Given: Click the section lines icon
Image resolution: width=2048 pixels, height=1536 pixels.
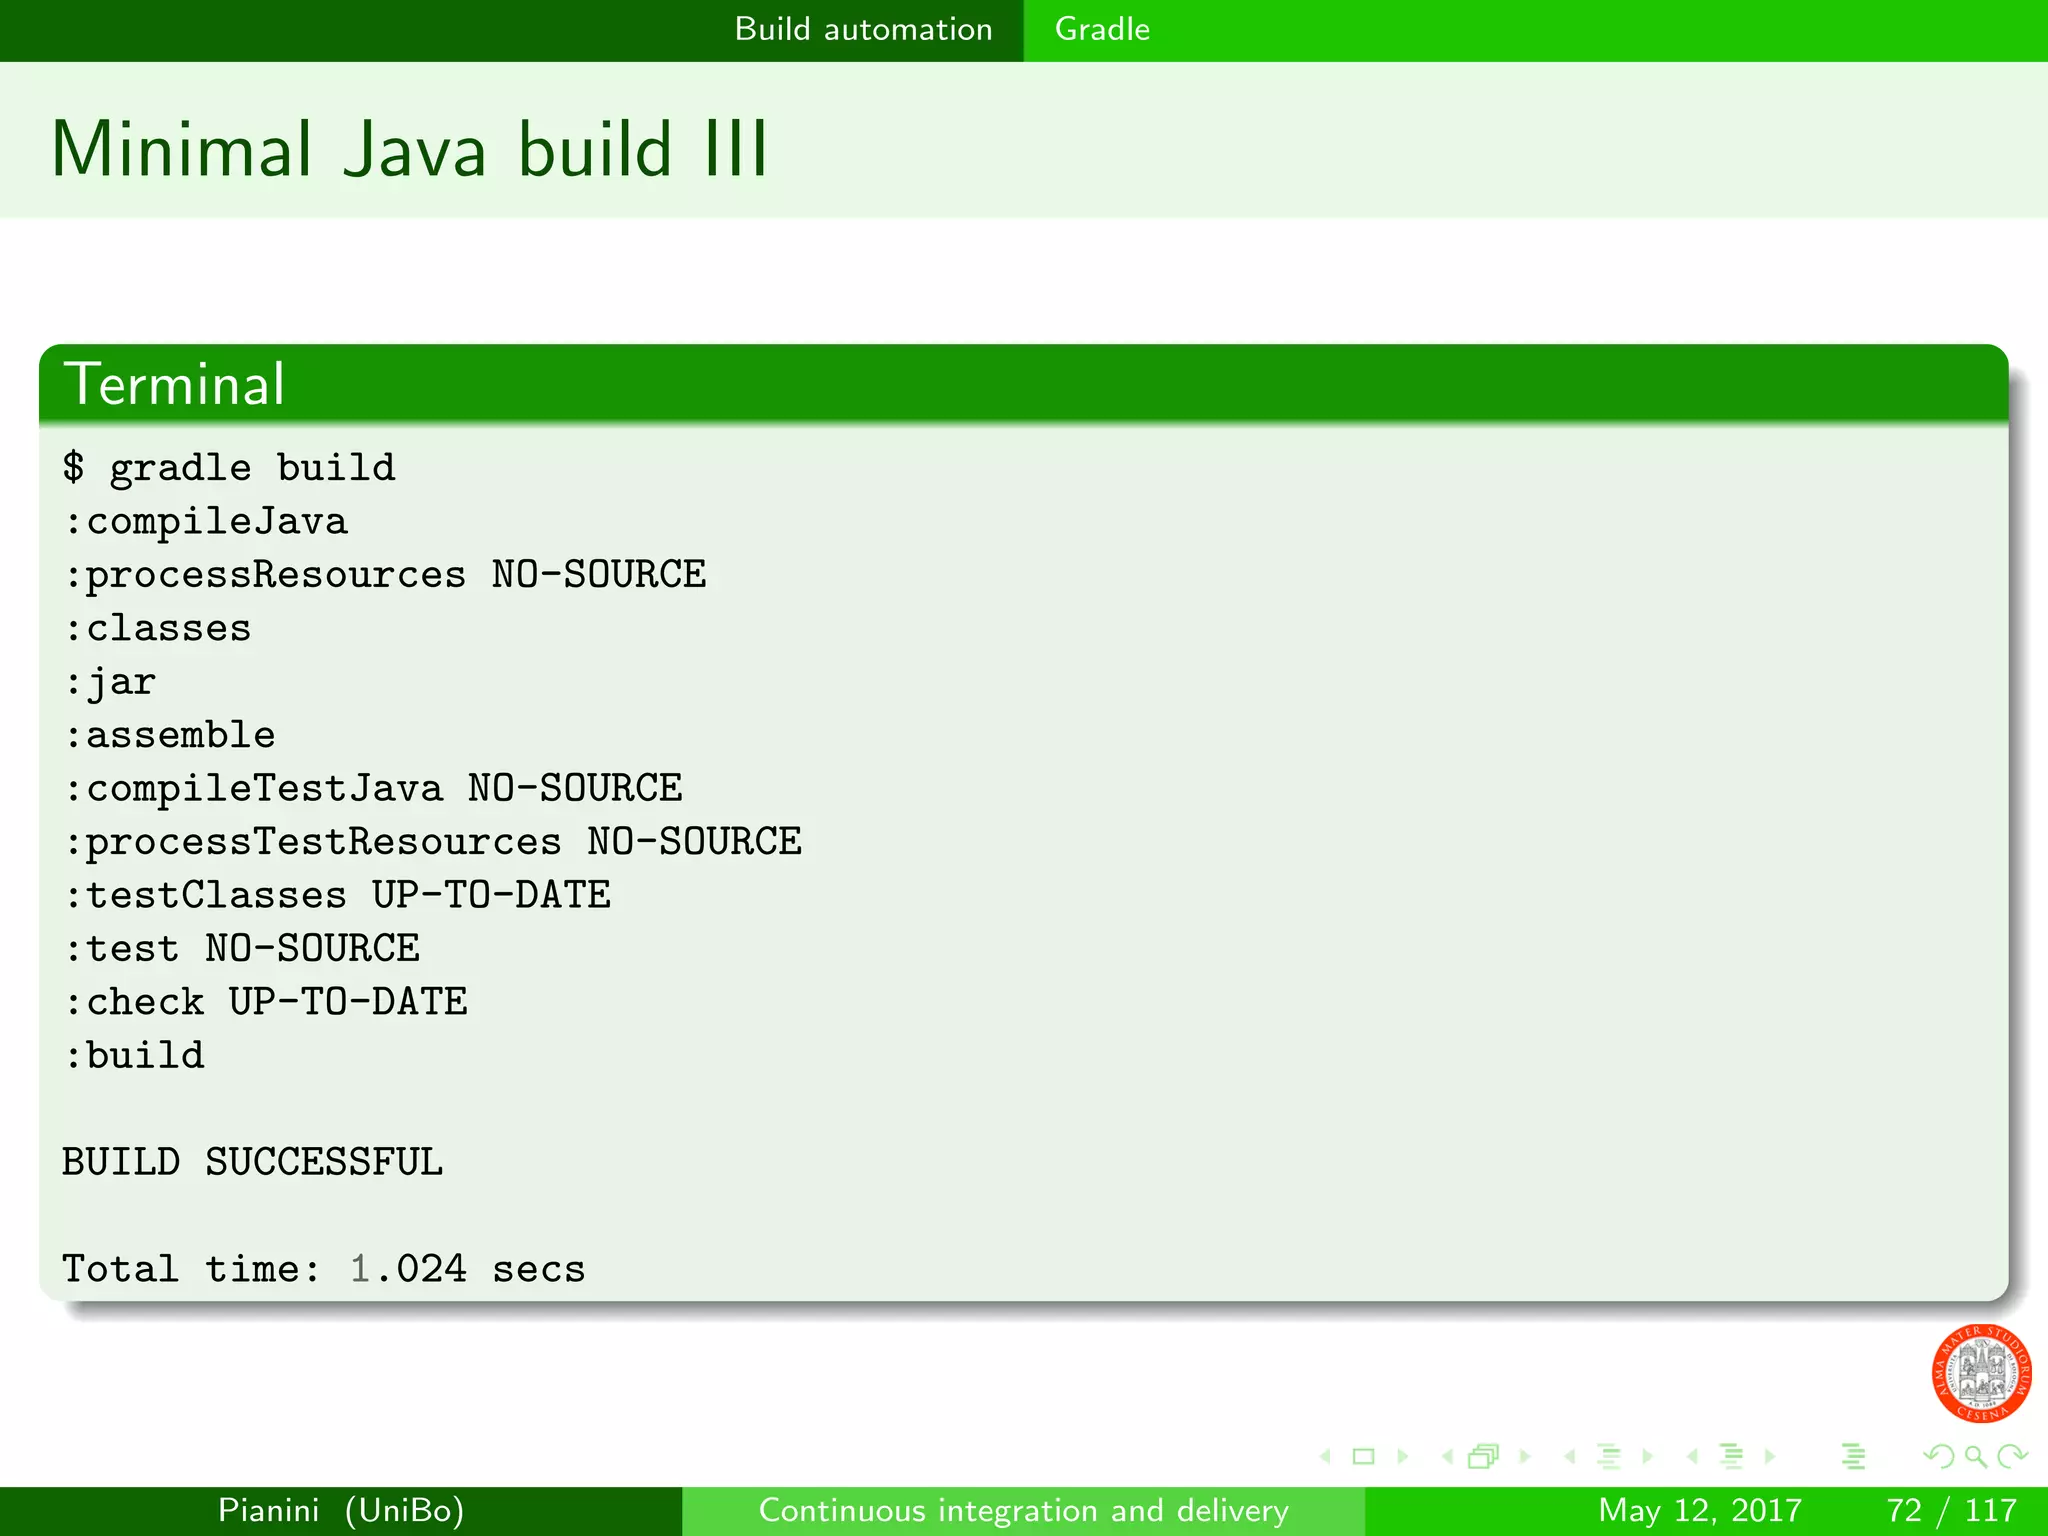Looking at the screenshot, I should click(1731, 1457).
